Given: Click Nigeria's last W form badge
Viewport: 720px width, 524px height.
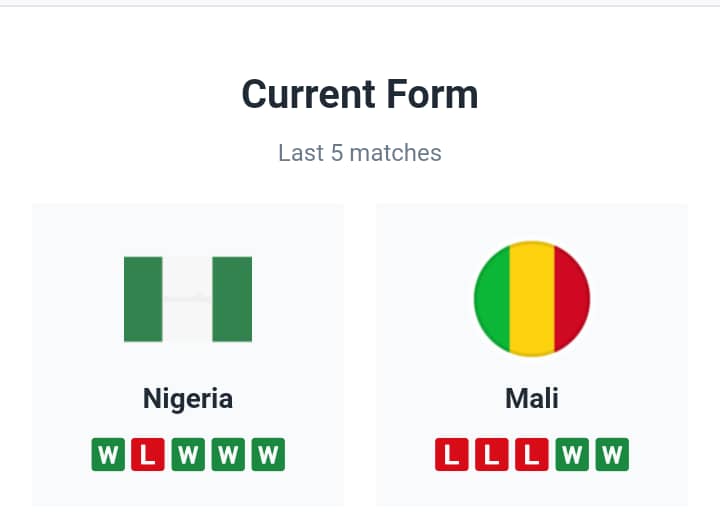Looking at the screenshot, I should [268, 455].
